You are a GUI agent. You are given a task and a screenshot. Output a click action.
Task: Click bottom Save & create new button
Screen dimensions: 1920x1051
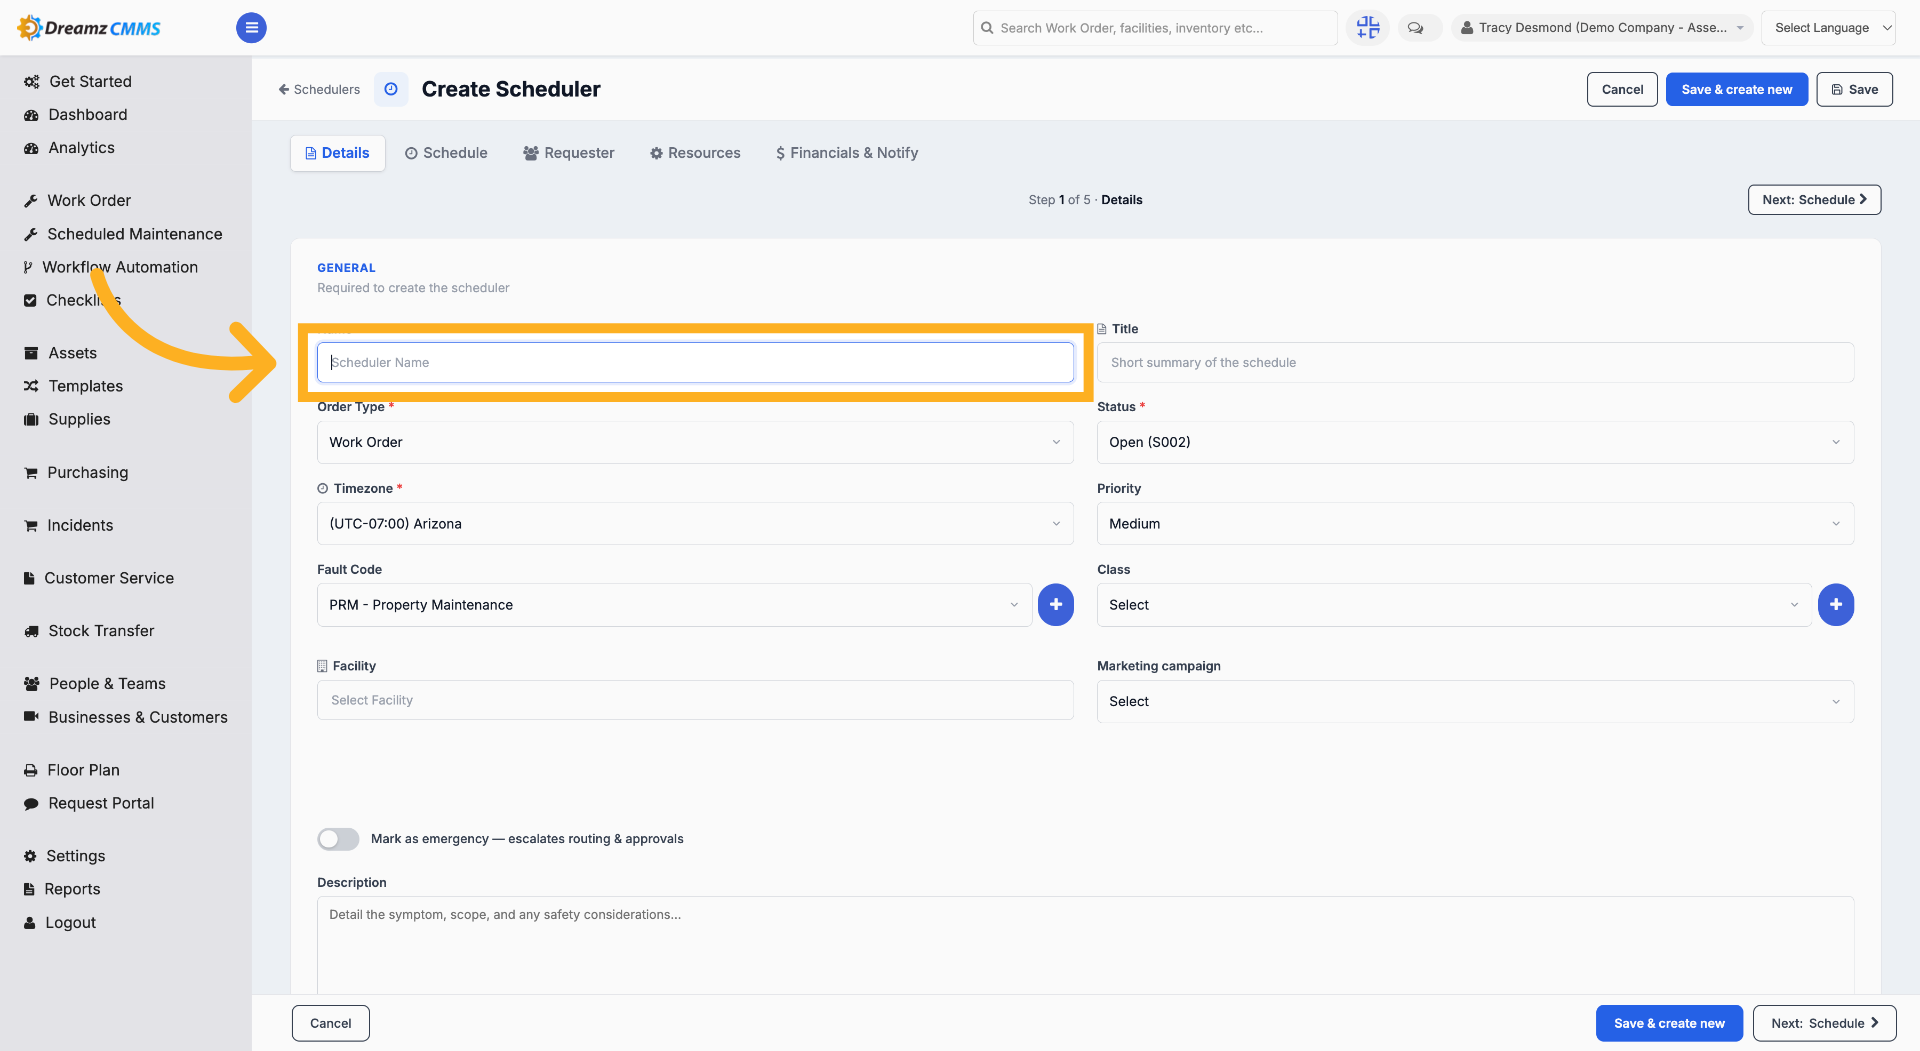coord(1669,1023)
